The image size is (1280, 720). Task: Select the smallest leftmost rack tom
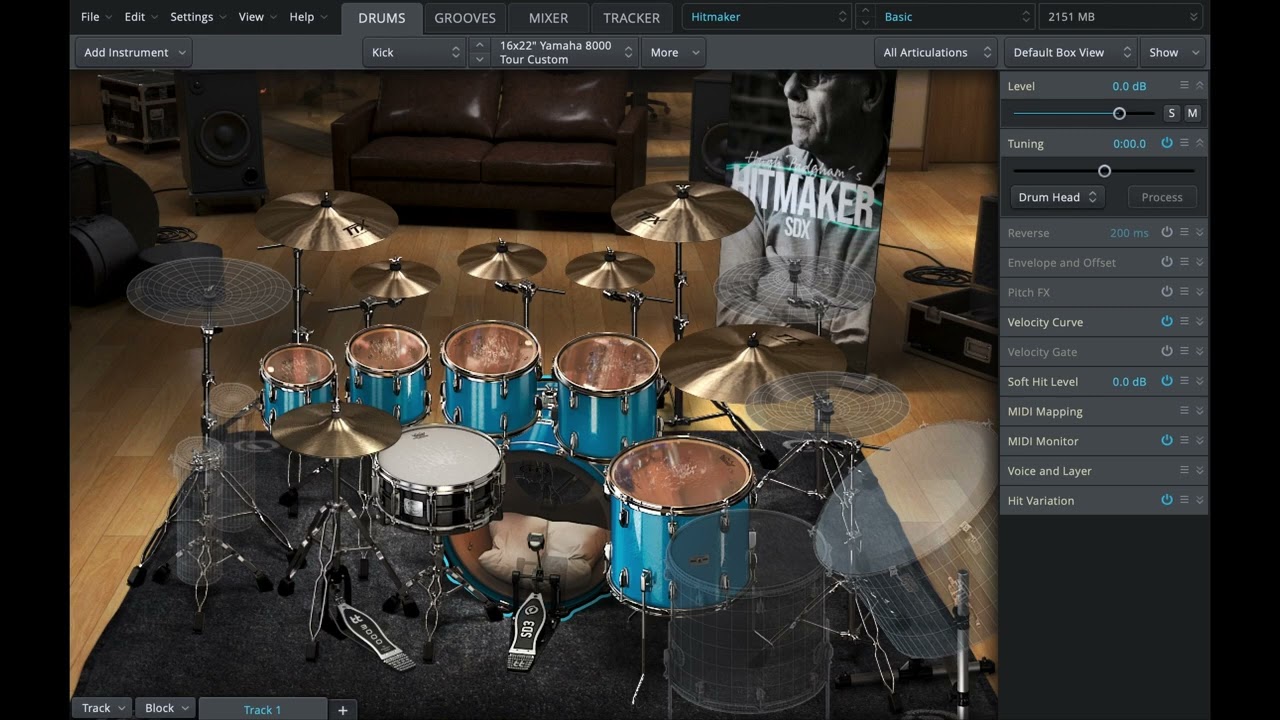pyautogui.click(x=298, y=382)
